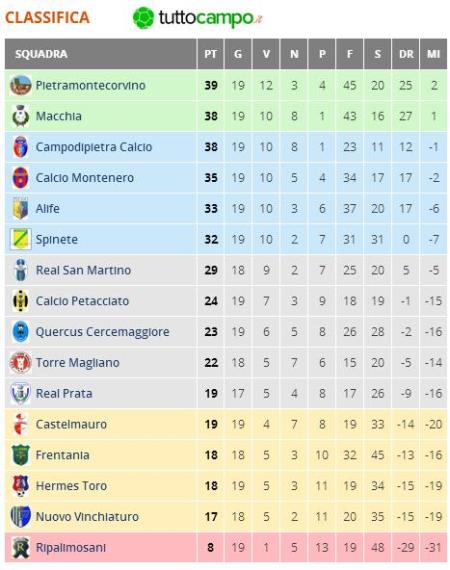This screenshot has height=570, width=450.
Task: Click the PT column header
Action: 210,54
